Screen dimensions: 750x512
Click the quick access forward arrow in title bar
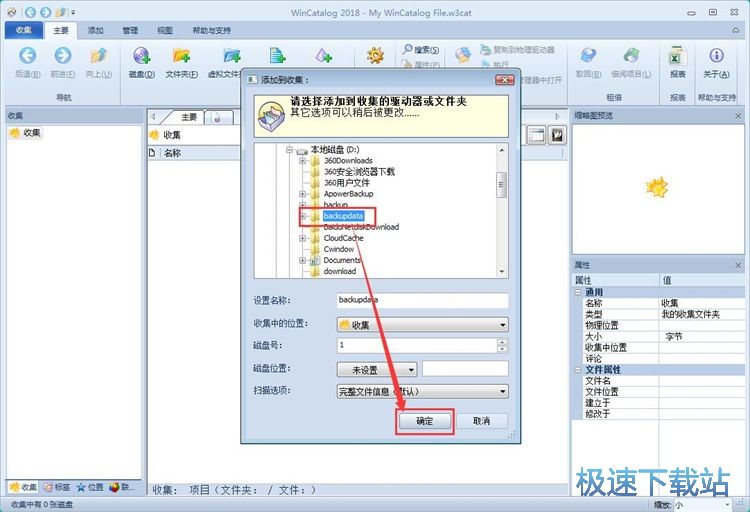pos(46,12)
